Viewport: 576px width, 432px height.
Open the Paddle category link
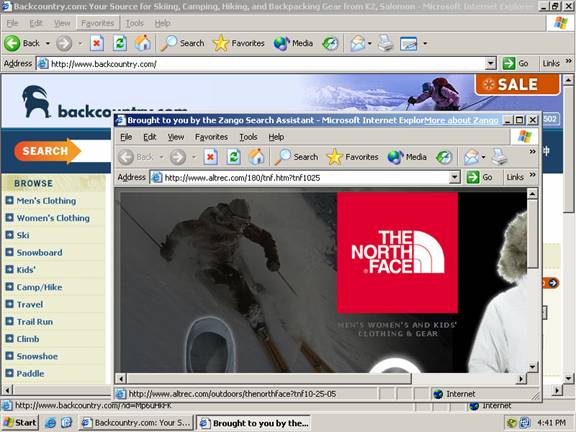pos(30,373)
